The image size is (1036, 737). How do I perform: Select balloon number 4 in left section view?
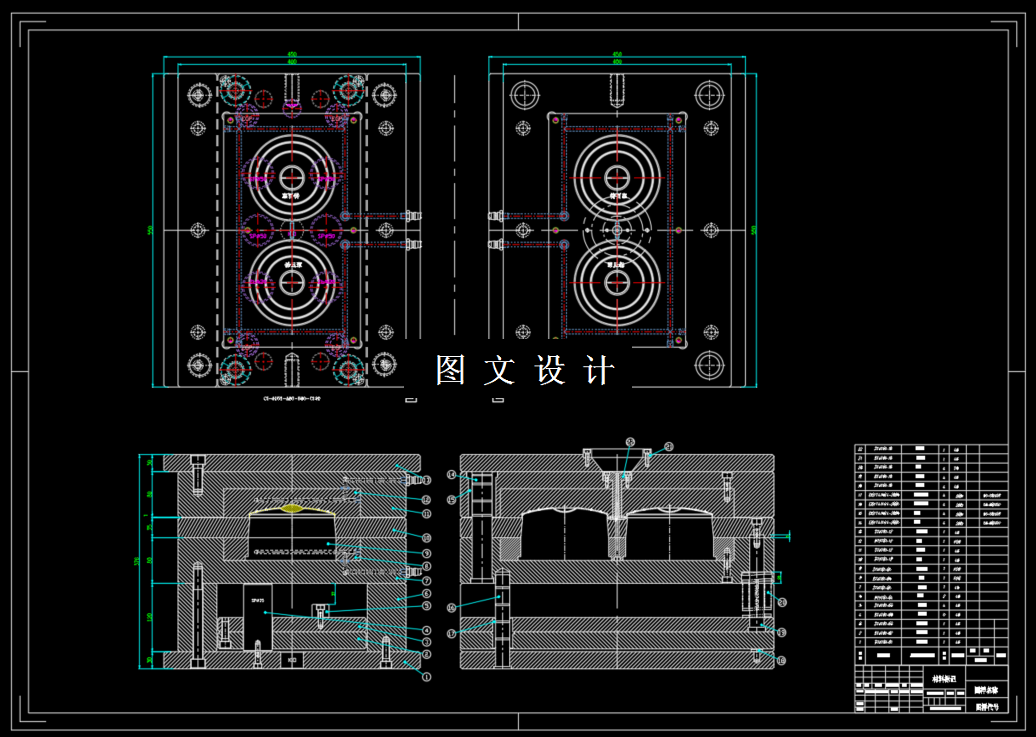click(427, 631)
